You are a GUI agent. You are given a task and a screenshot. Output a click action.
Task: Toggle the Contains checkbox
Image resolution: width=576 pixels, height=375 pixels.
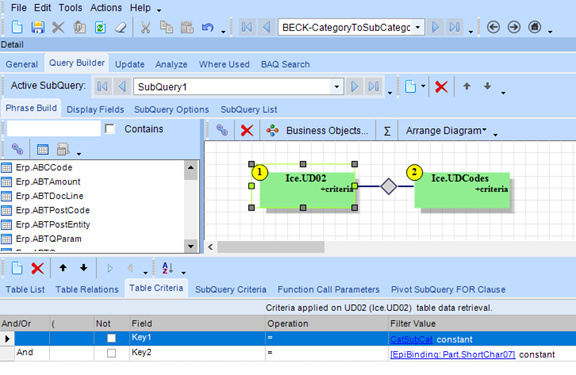(110, 129)
